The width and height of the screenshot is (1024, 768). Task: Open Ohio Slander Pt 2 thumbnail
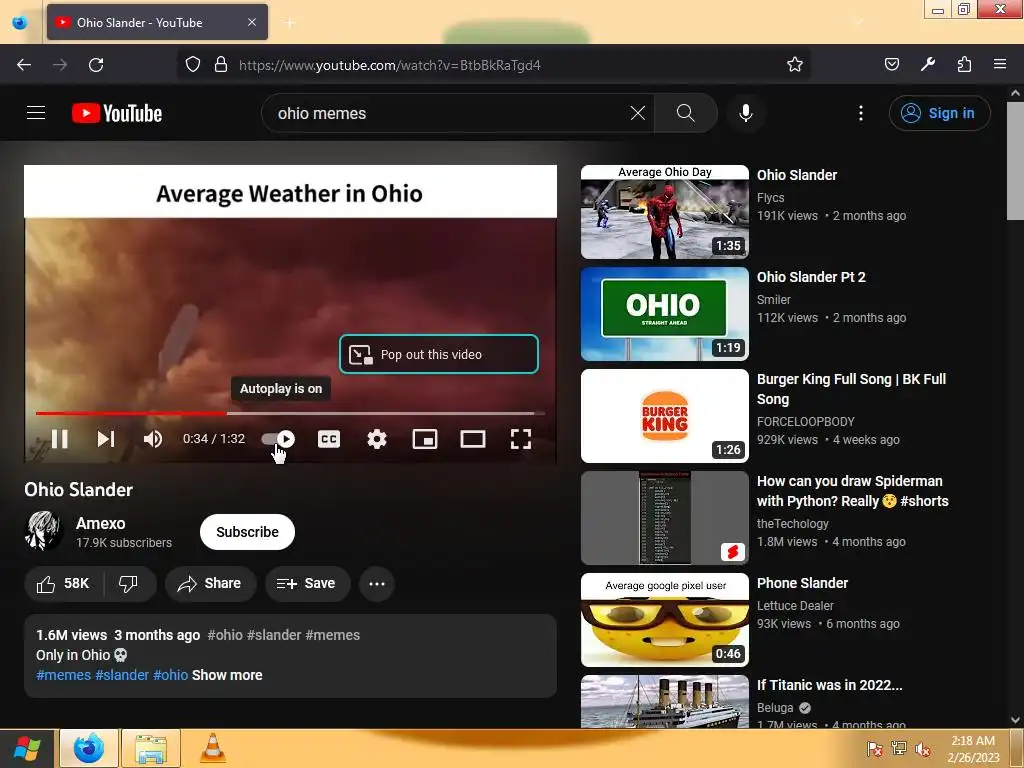pos(665,313)
